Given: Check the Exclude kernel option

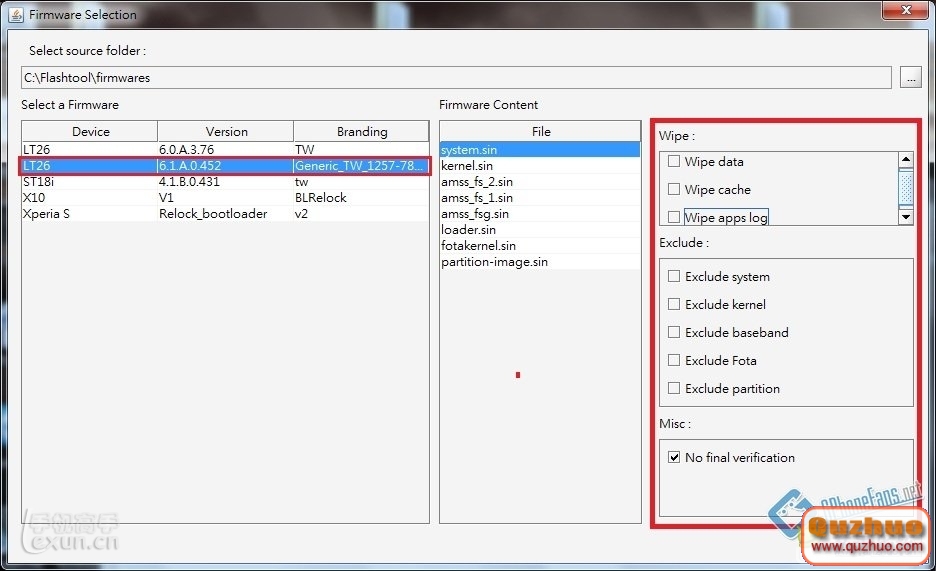Looking at the screenshot, I should pos(674,304).
